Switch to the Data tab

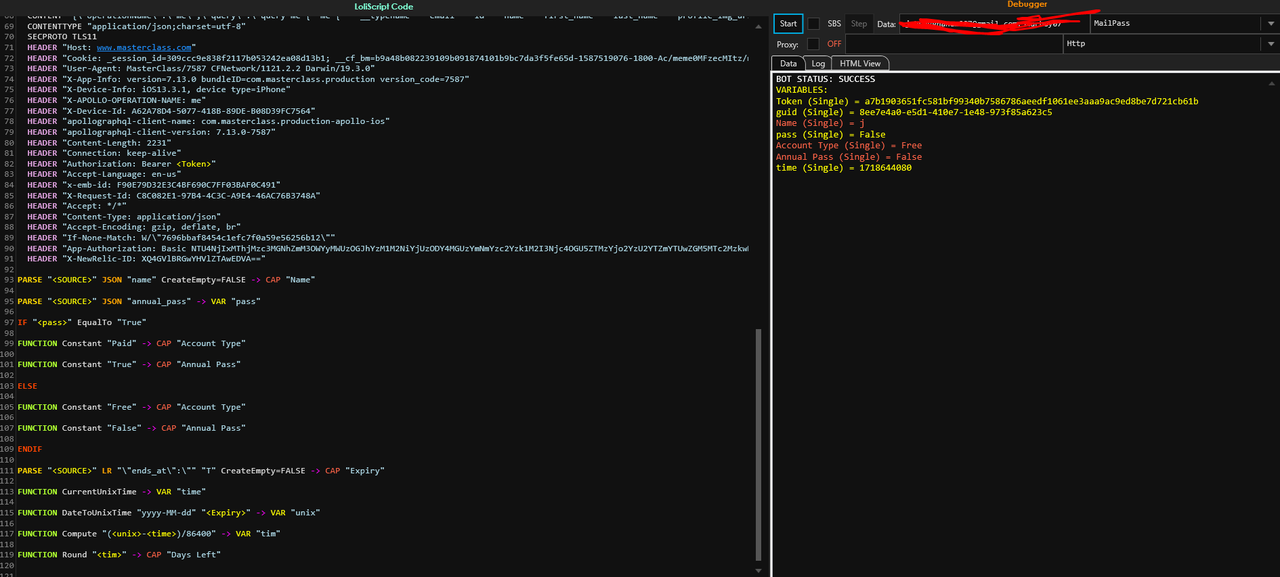[789, 63]
